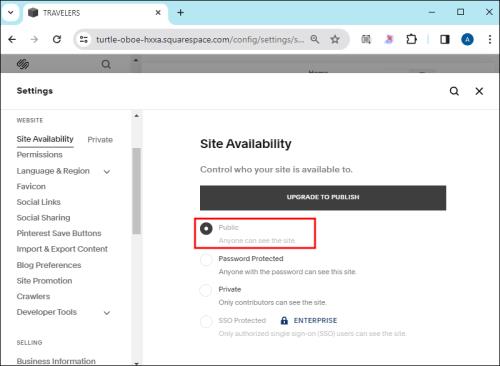Click 'Anyone with the password can see this site'
Screen dimensions: 500x366
click(287, 272)
